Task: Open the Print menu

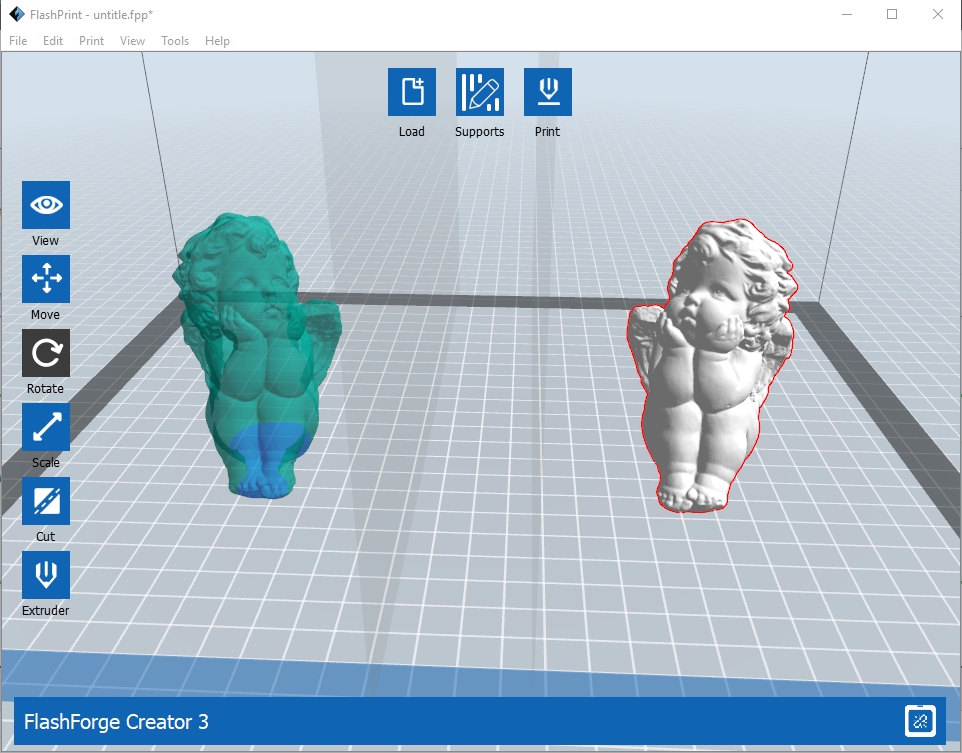Action: coord(91,41)
